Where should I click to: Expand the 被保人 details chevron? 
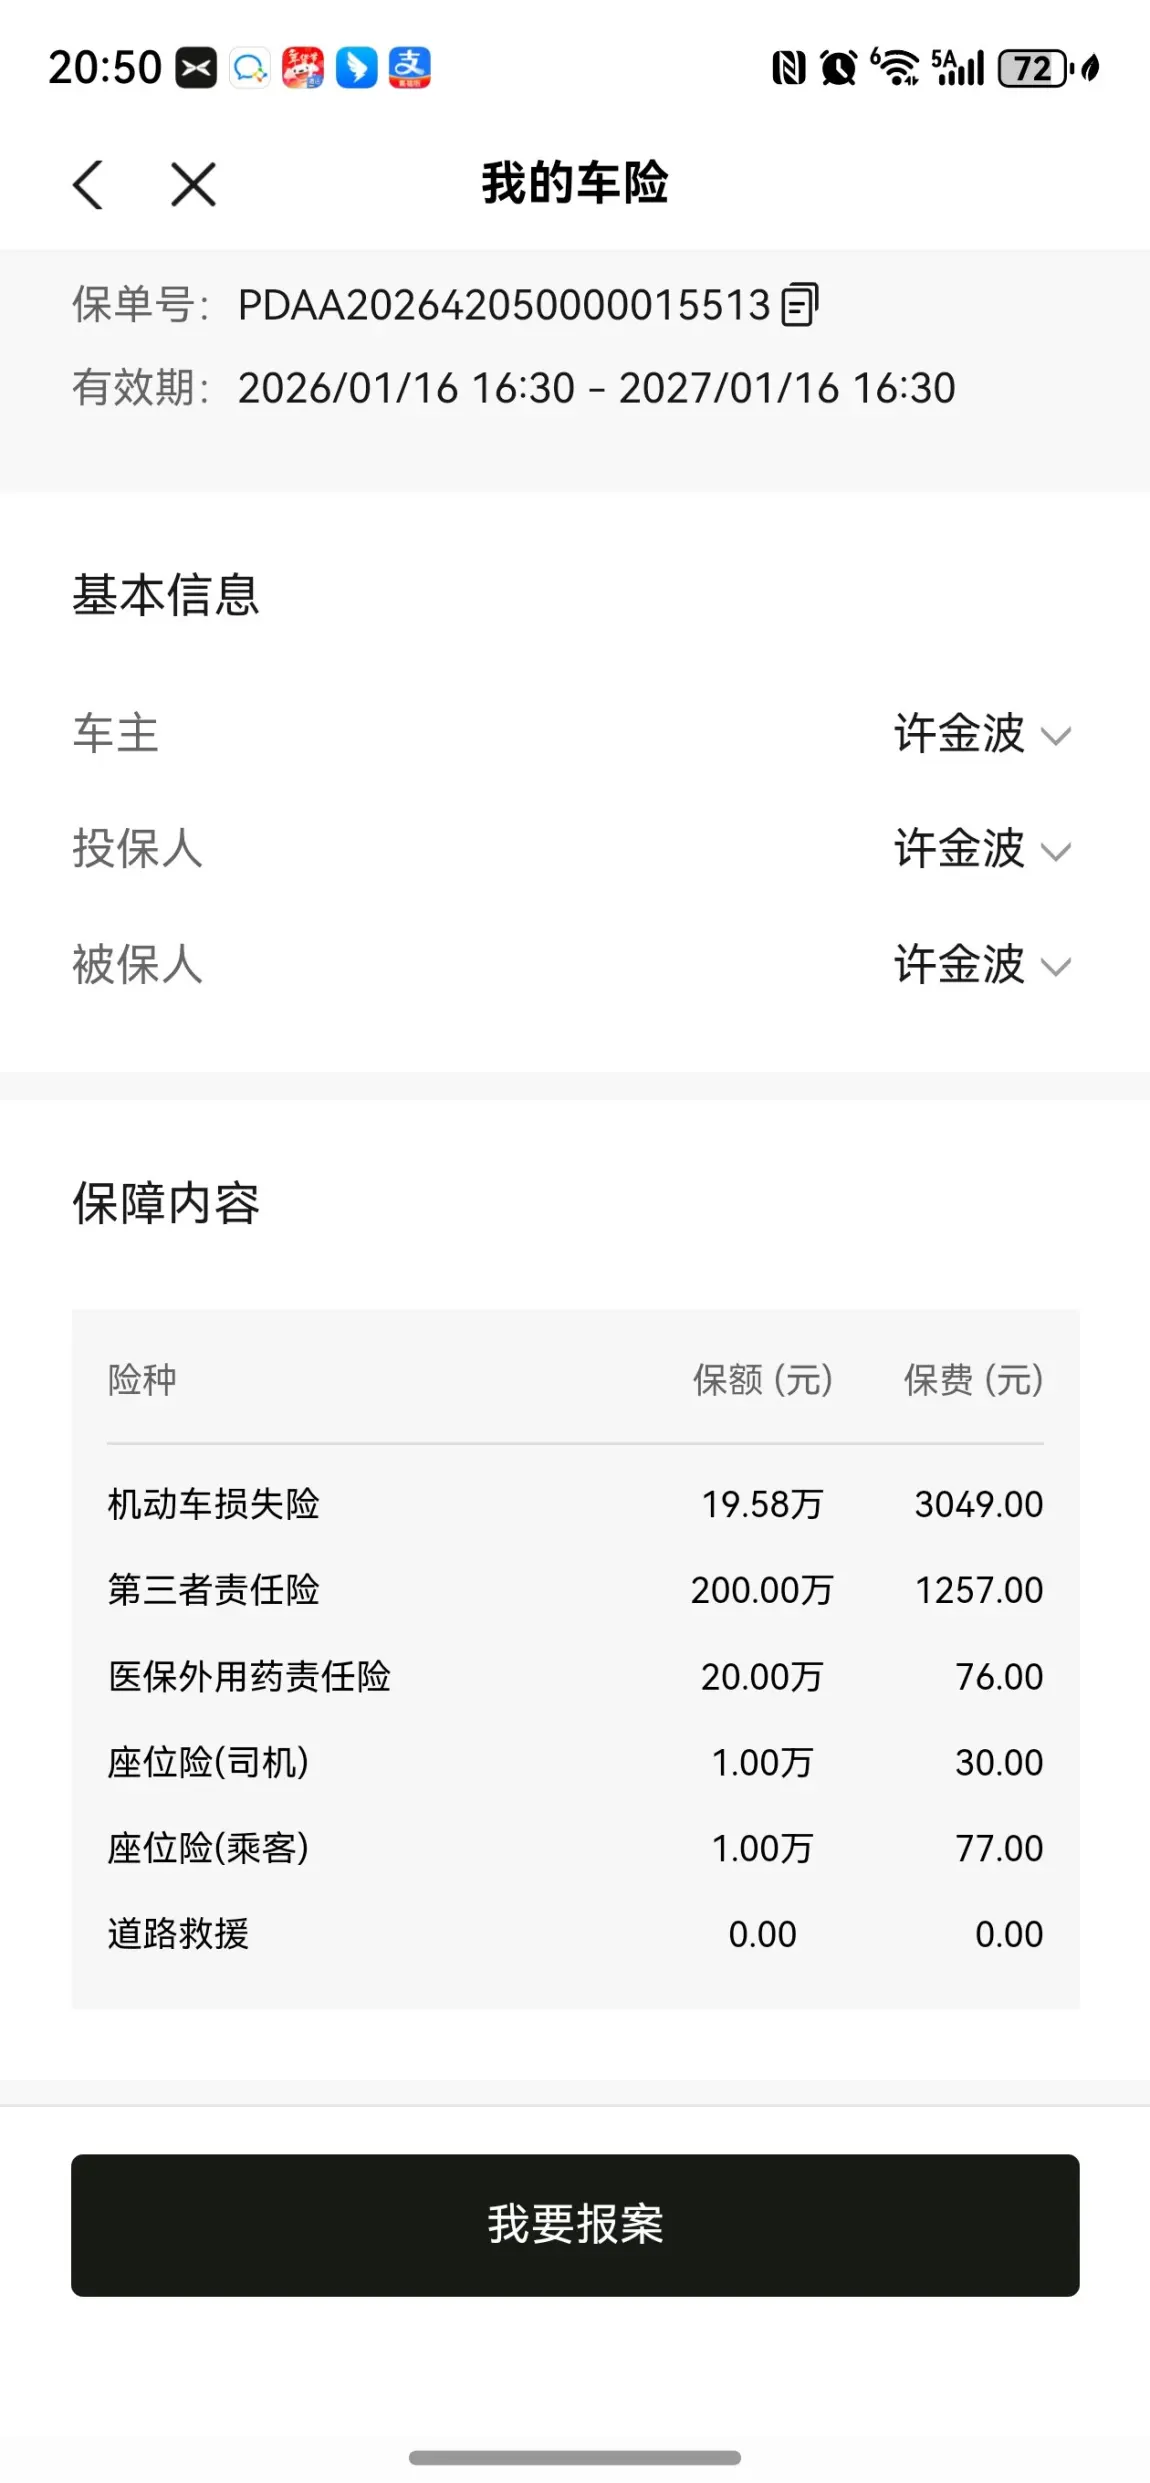(1056, 967)
